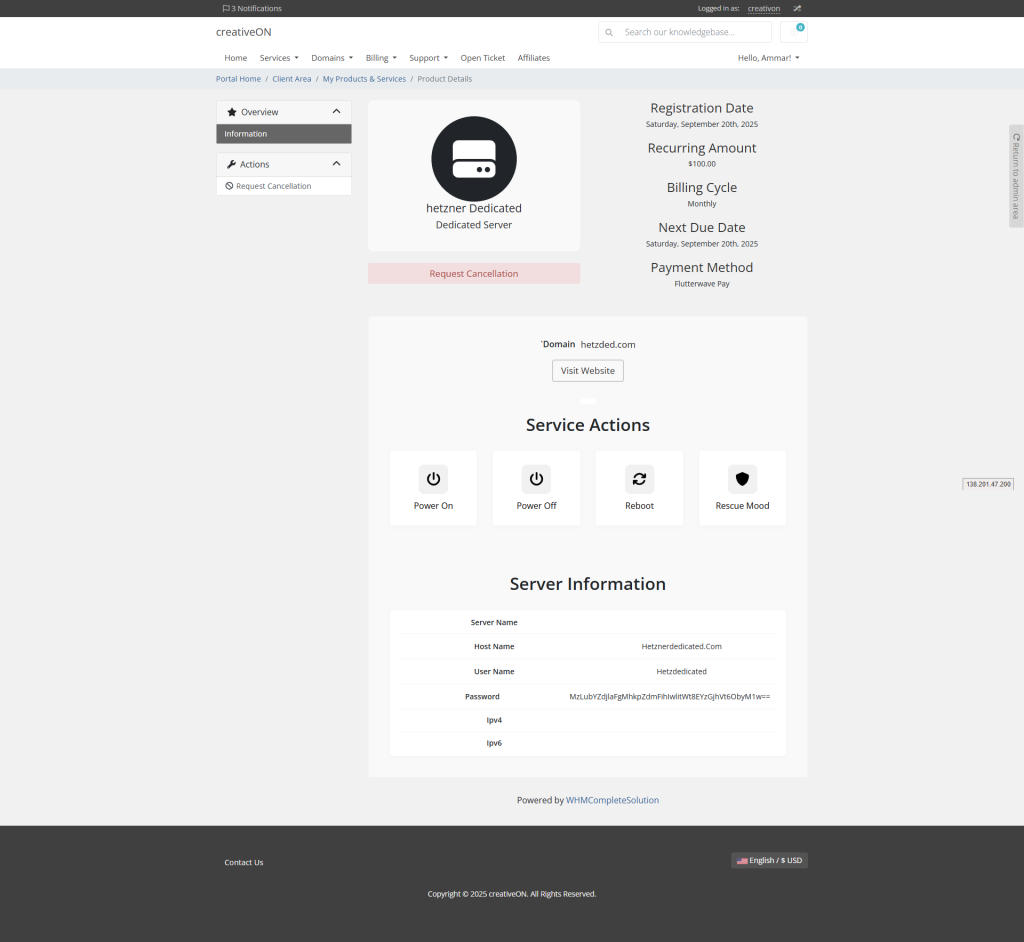Select Affiliates from the navigation bar
The image size is (1024, 942).
(x=533, y=57)
